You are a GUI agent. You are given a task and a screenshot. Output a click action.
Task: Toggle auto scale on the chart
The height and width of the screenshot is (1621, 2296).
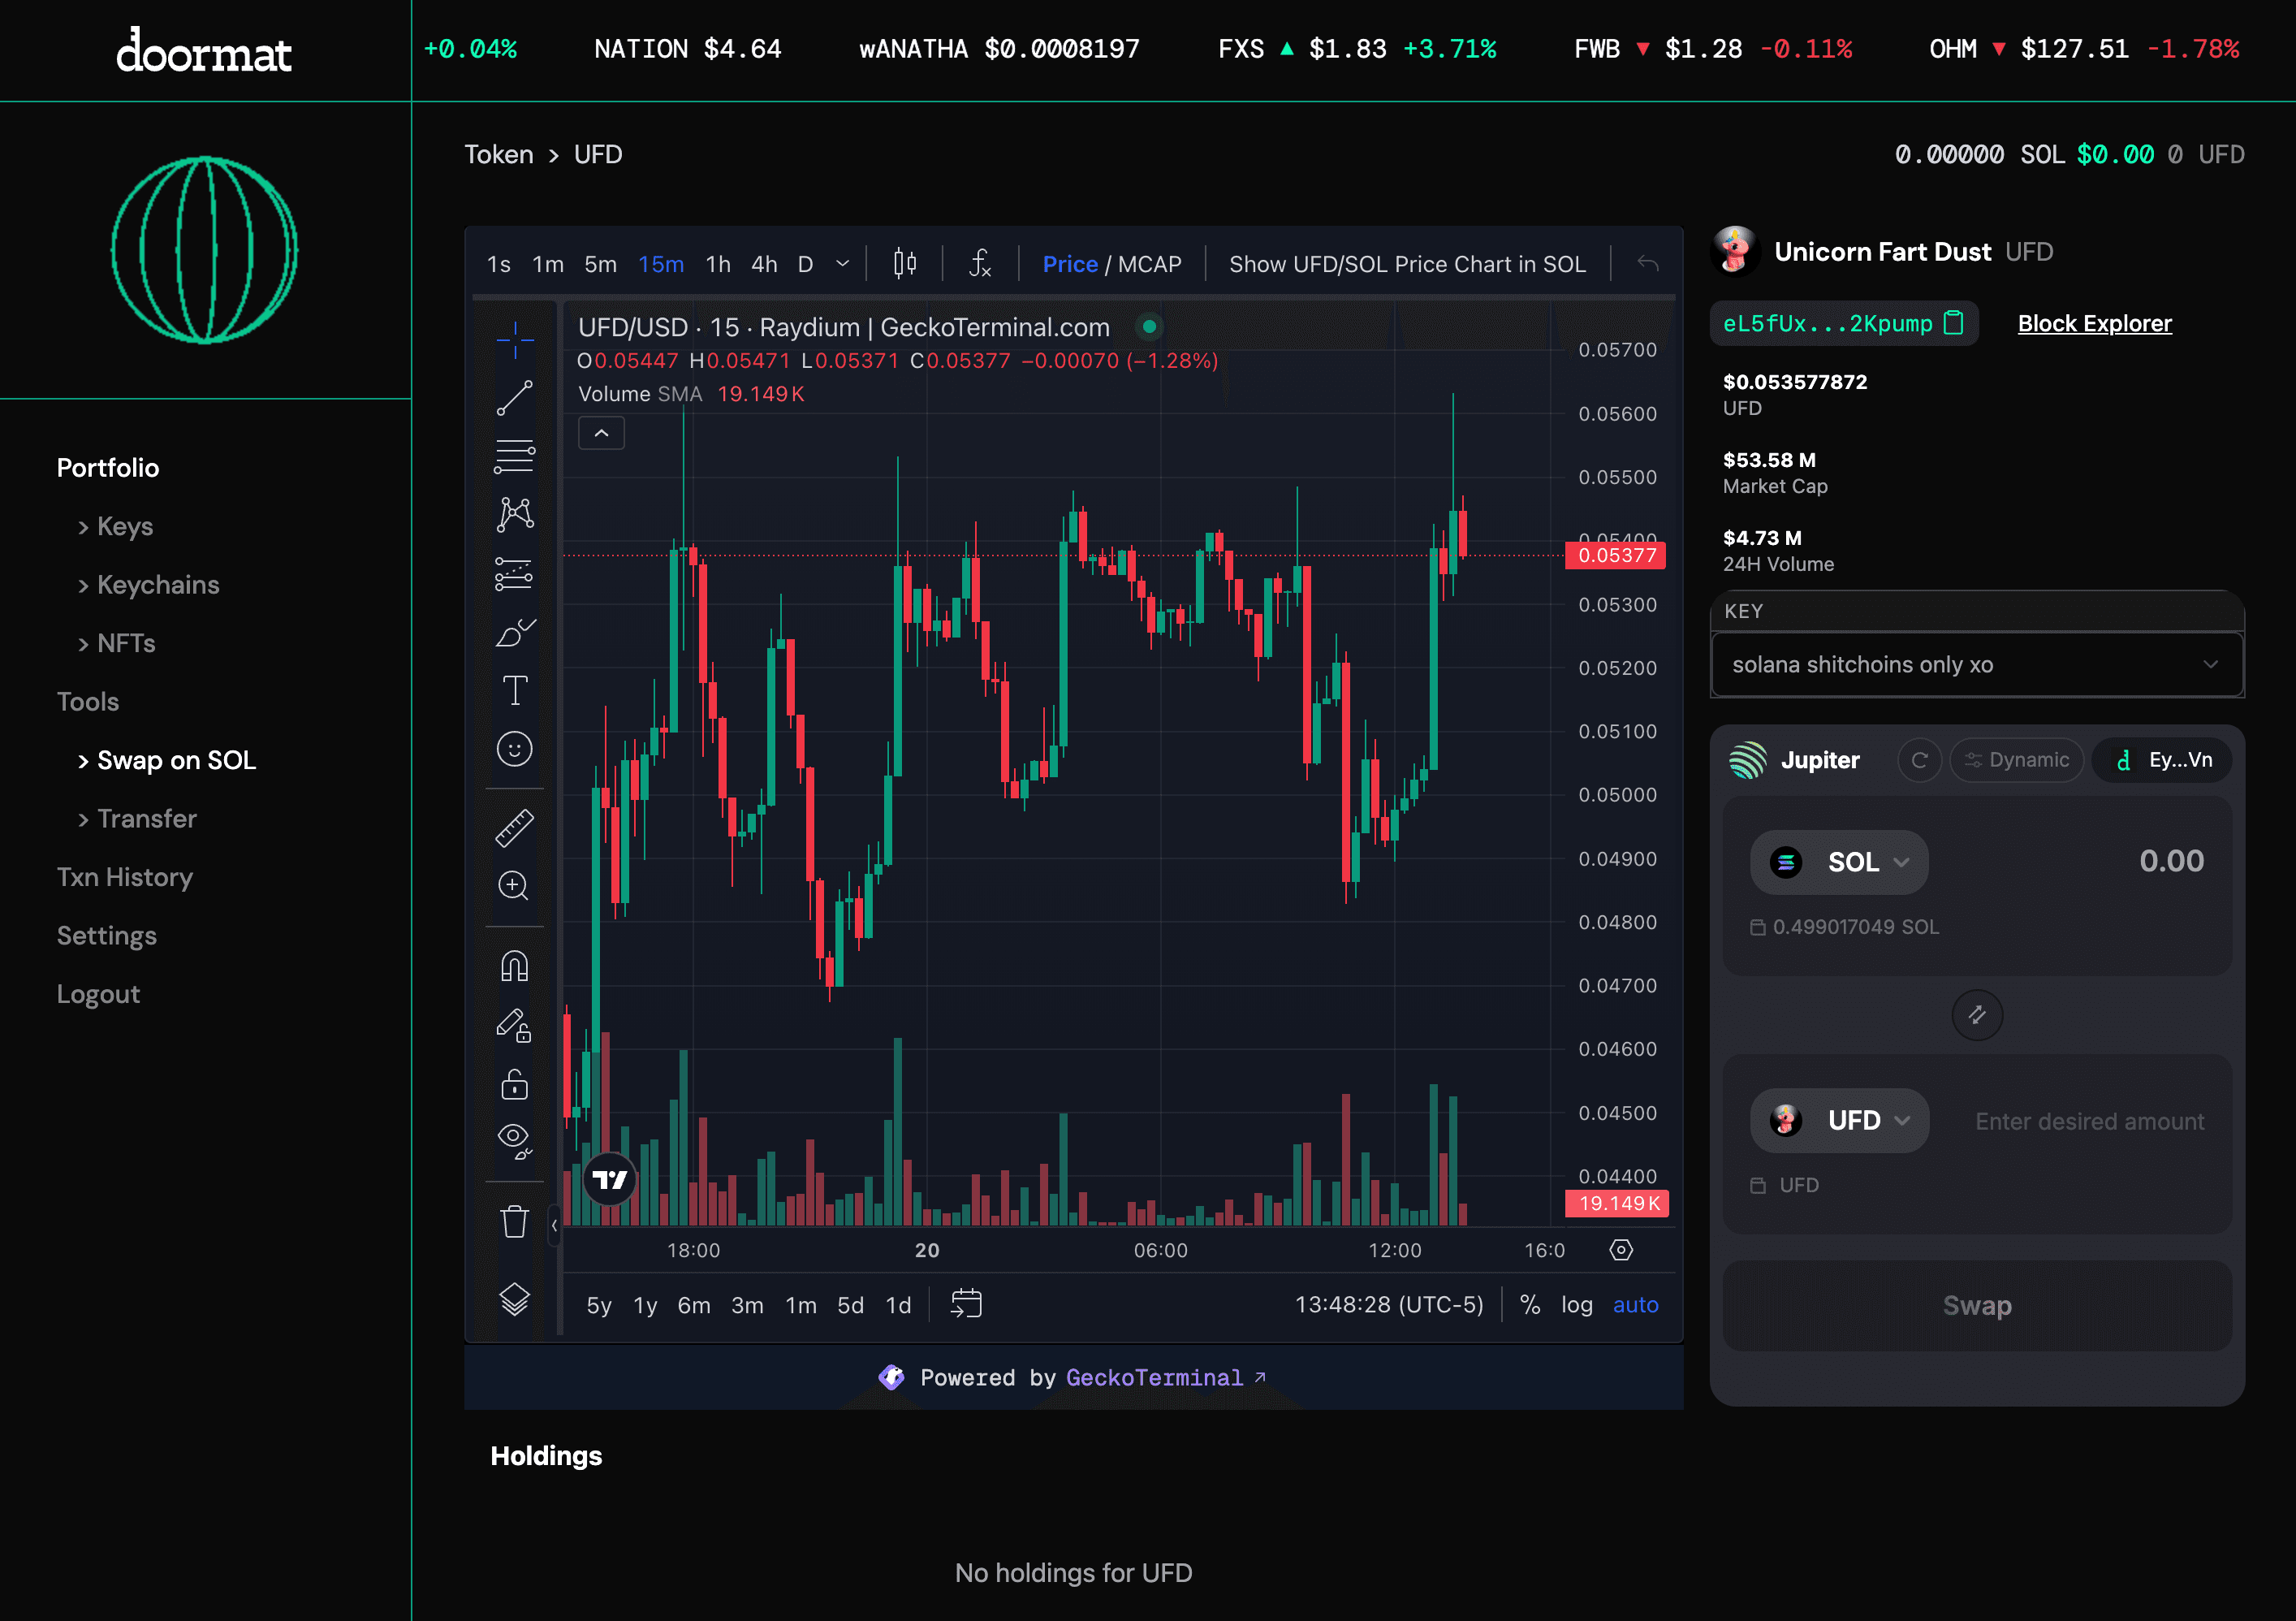(1635, 1305)
